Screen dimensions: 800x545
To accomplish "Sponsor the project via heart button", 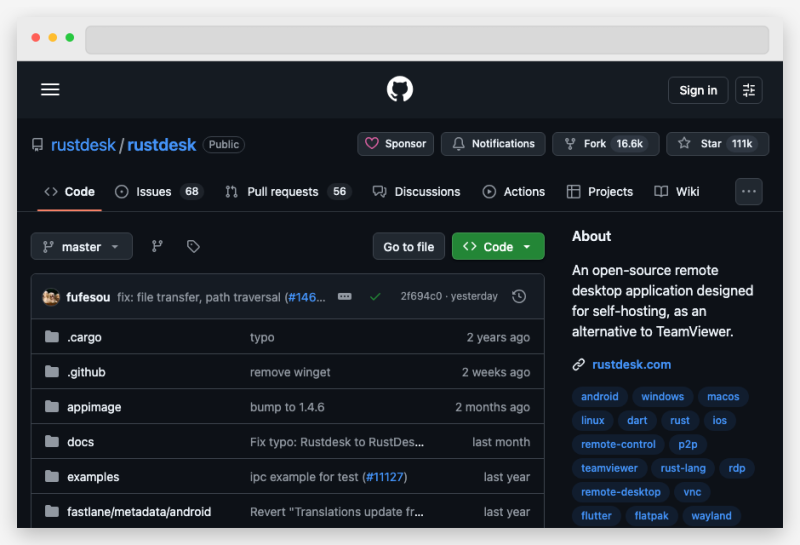I will 395,144.
